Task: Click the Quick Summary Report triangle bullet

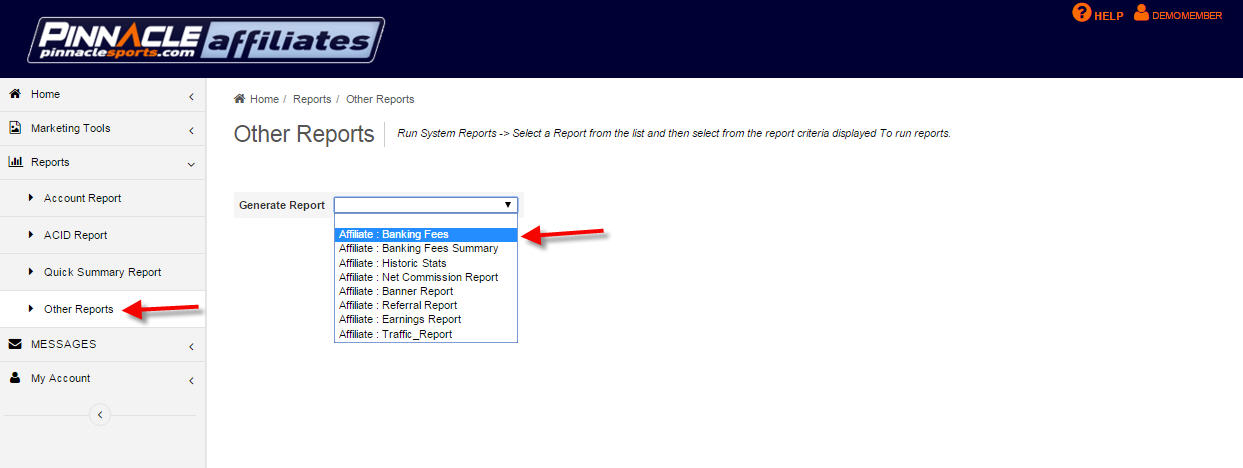Action: (x=31, y=272)
